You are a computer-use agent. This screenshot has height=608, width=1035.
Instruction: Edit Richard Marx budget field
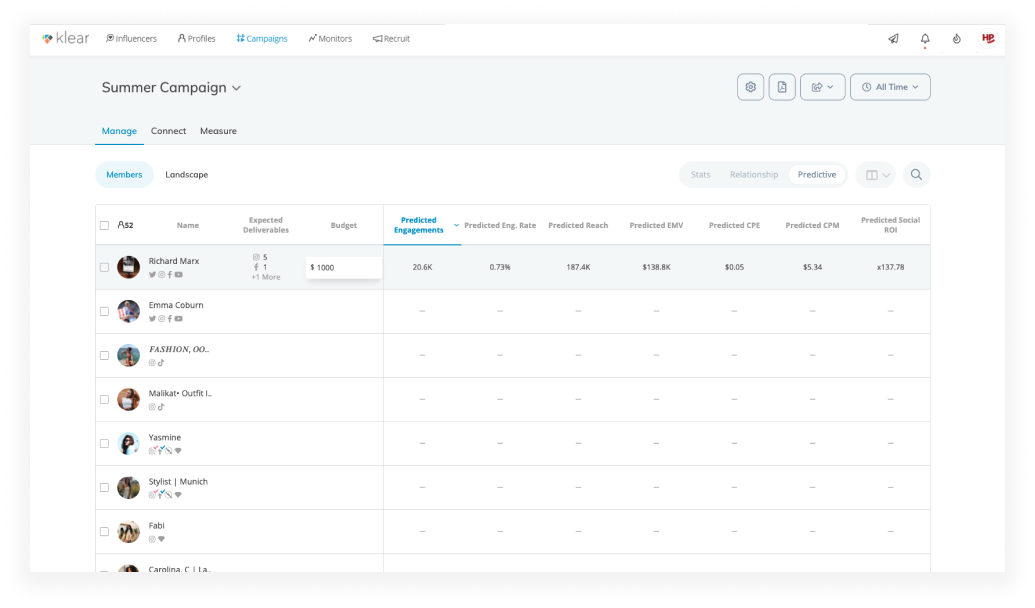point(344,267)
